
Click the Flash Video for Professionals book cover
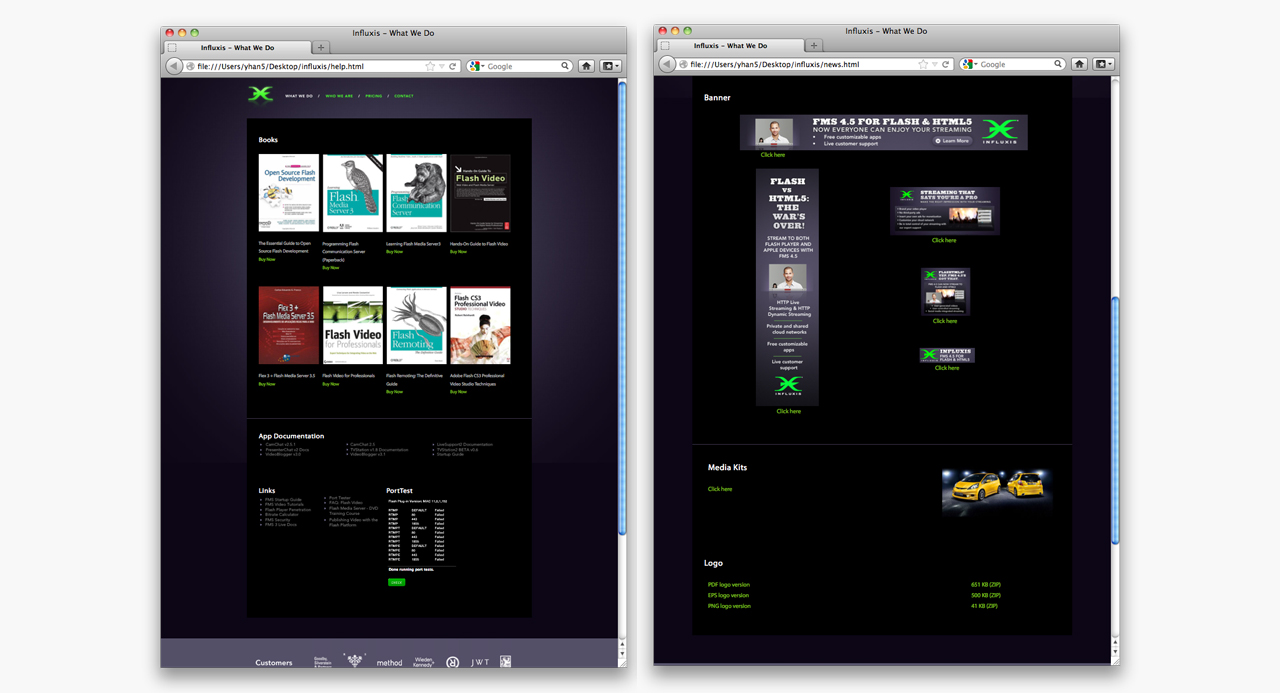353,325
